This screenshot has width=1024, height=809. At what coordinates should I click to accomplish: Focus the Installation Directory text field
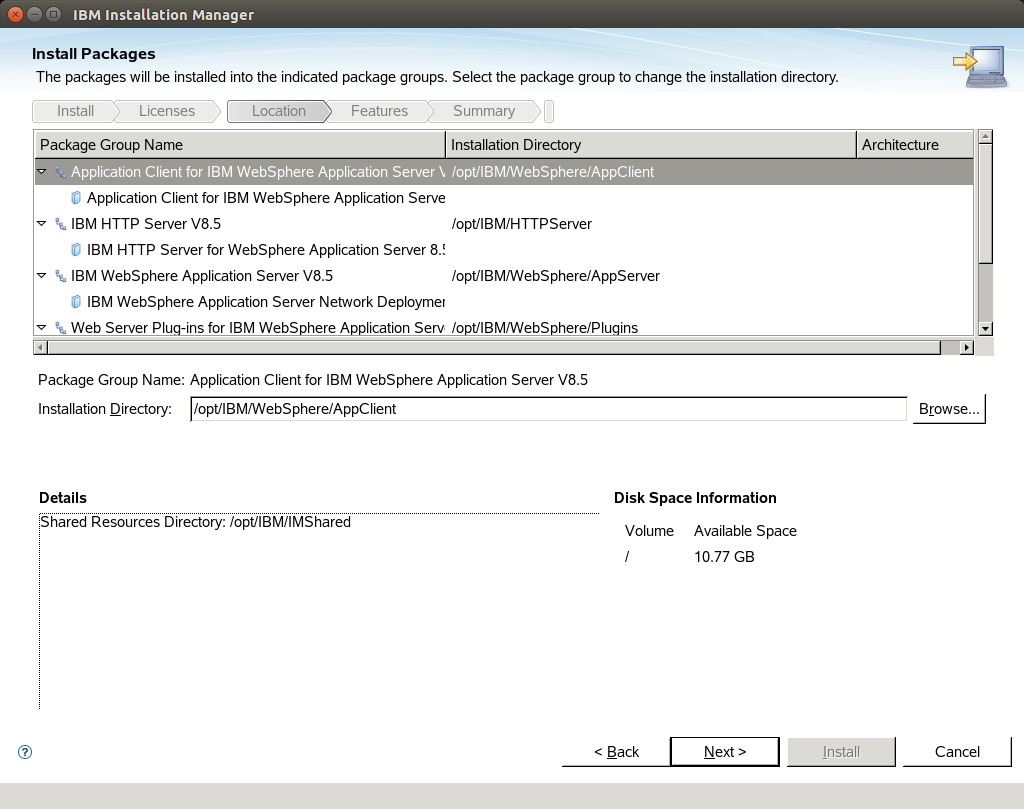(x=549, y=409)
